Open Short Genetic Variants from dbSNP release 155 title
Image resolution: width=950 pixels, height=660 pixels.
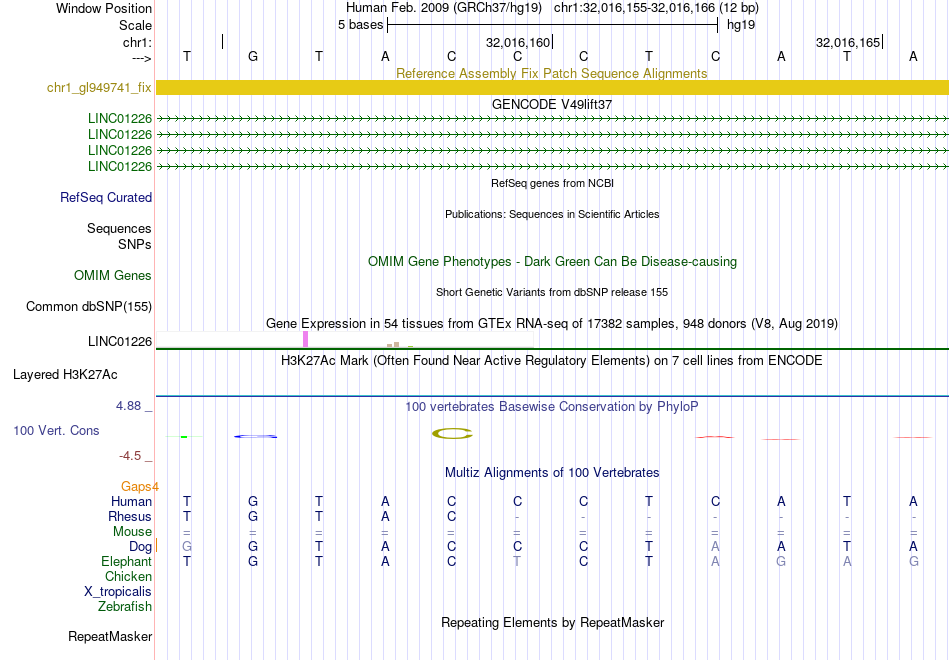(x=552, y=292)
